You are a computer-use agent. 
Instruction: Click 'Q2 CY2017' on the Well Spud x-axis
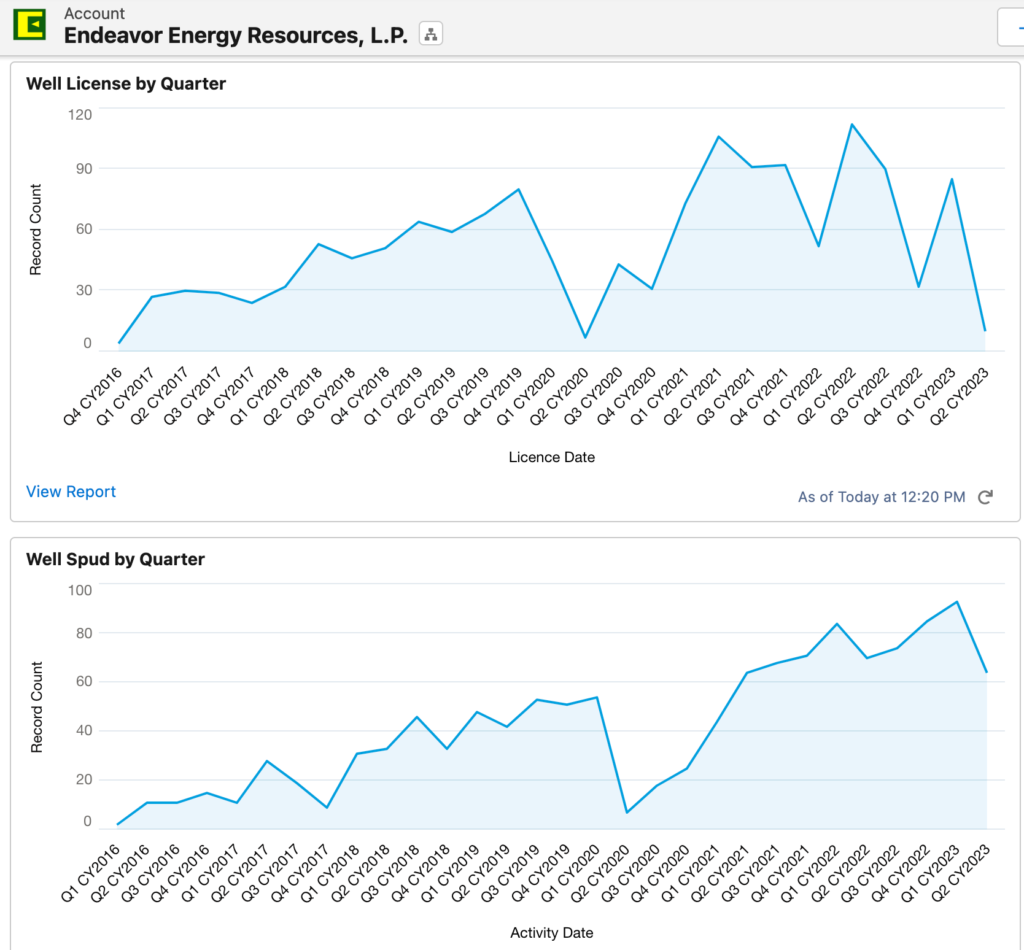click(241, 873)
